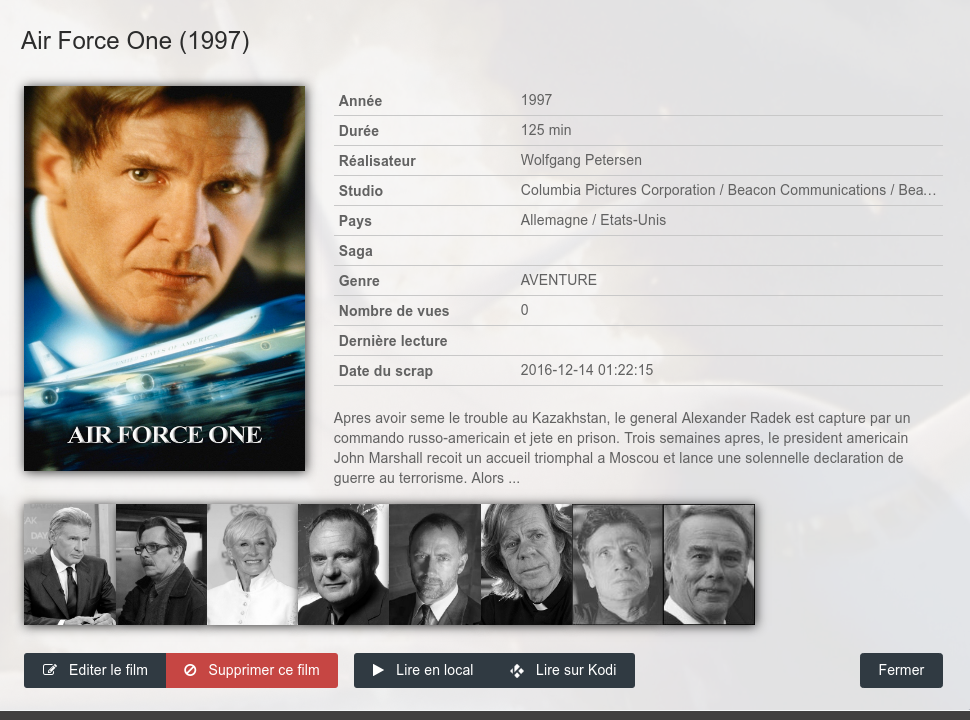970x720 pixels.
Task: Select seventh actor photo looking upward
Action: (x=618, y=564)
